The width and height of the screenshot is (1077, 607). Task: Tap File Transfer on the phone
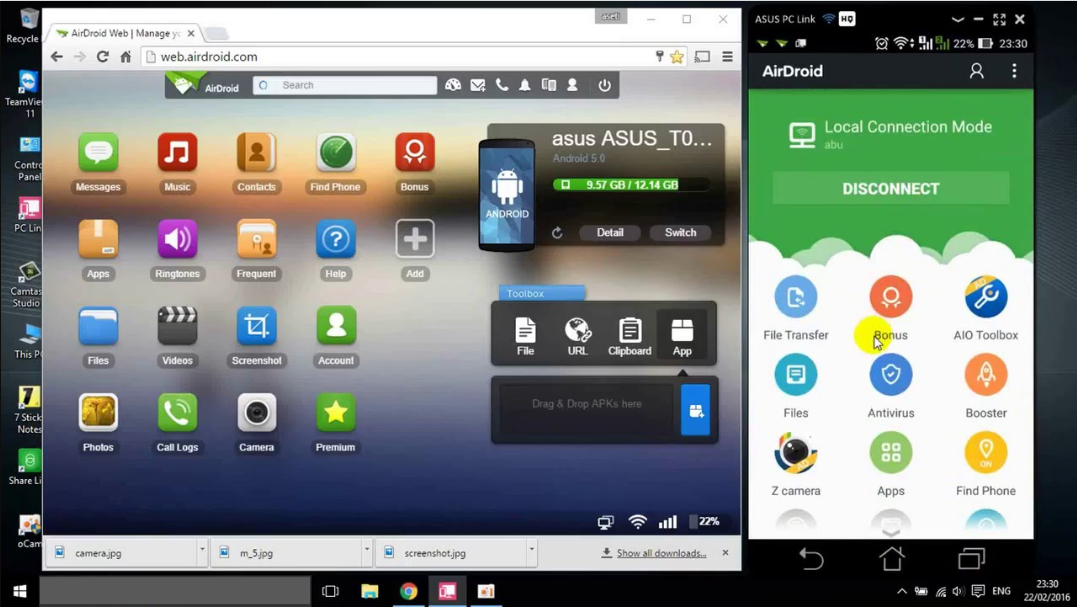tap(795, 297)
